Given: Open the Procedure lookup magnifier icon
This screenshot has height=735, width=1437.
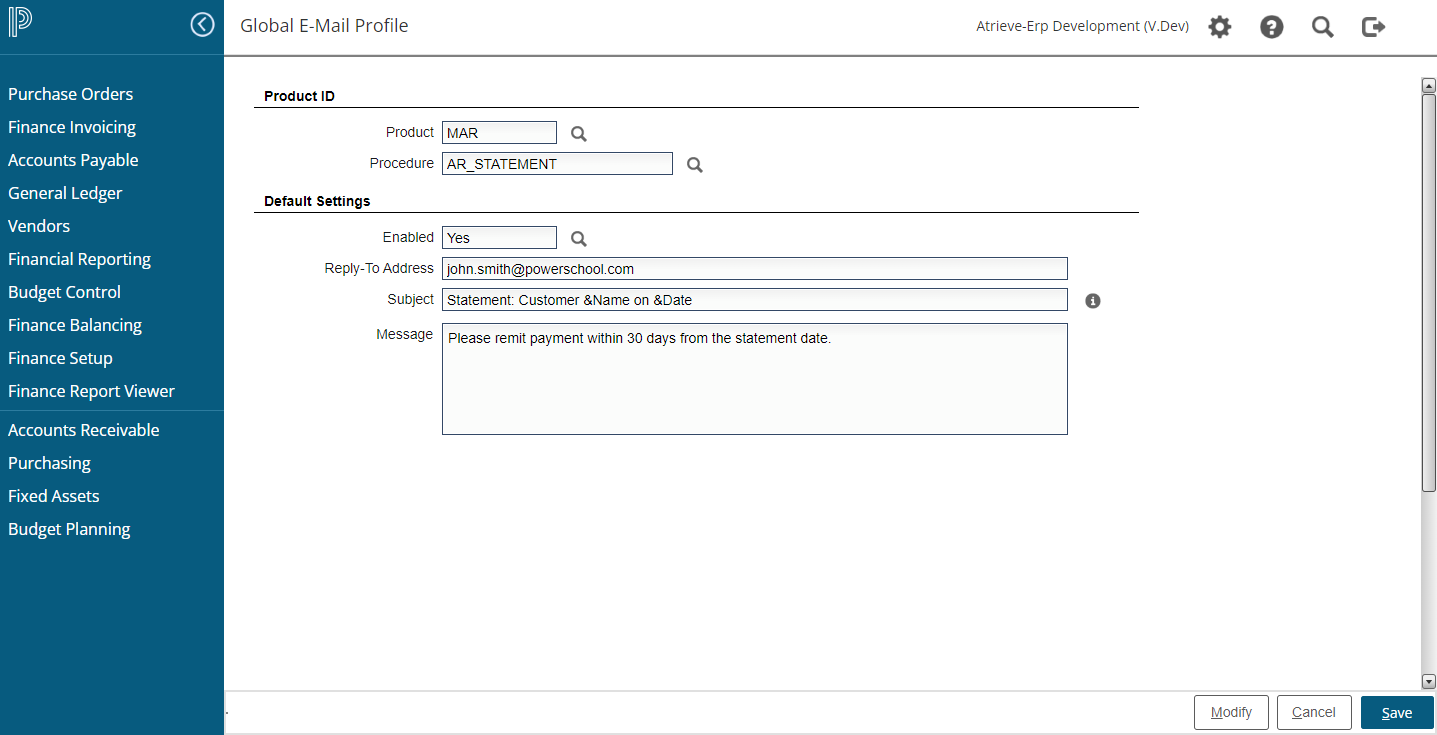Looking at the screenshot, I should tap(695, 165).
